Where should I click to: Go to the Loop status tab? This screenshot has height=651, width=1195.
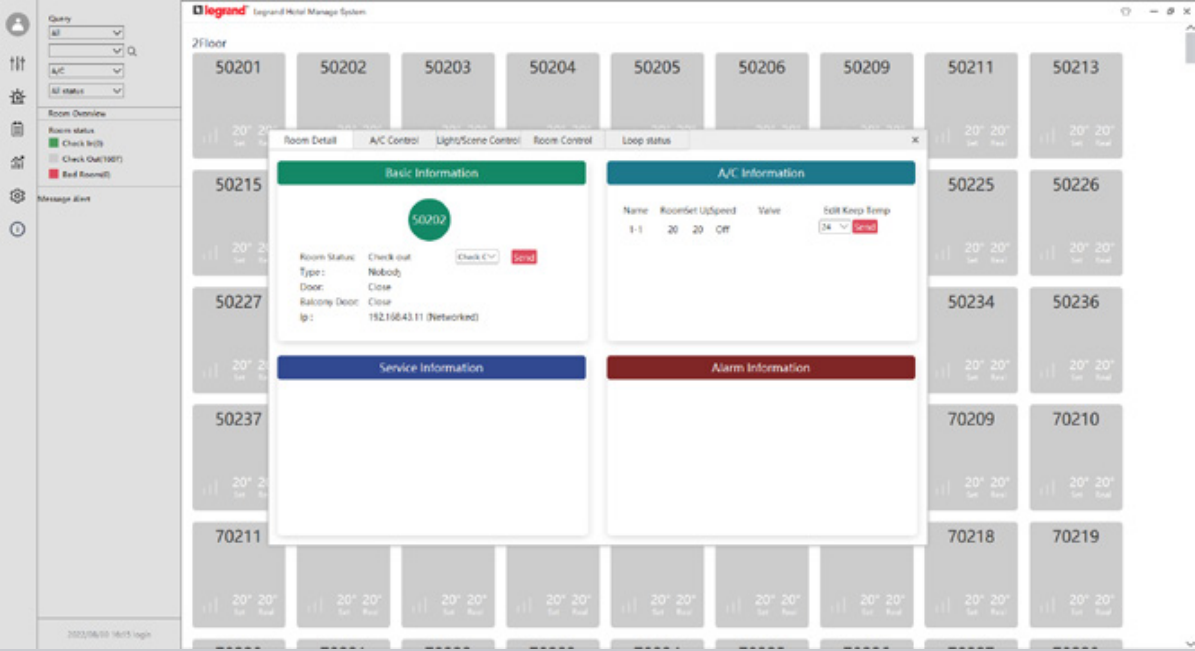[646, 140]
